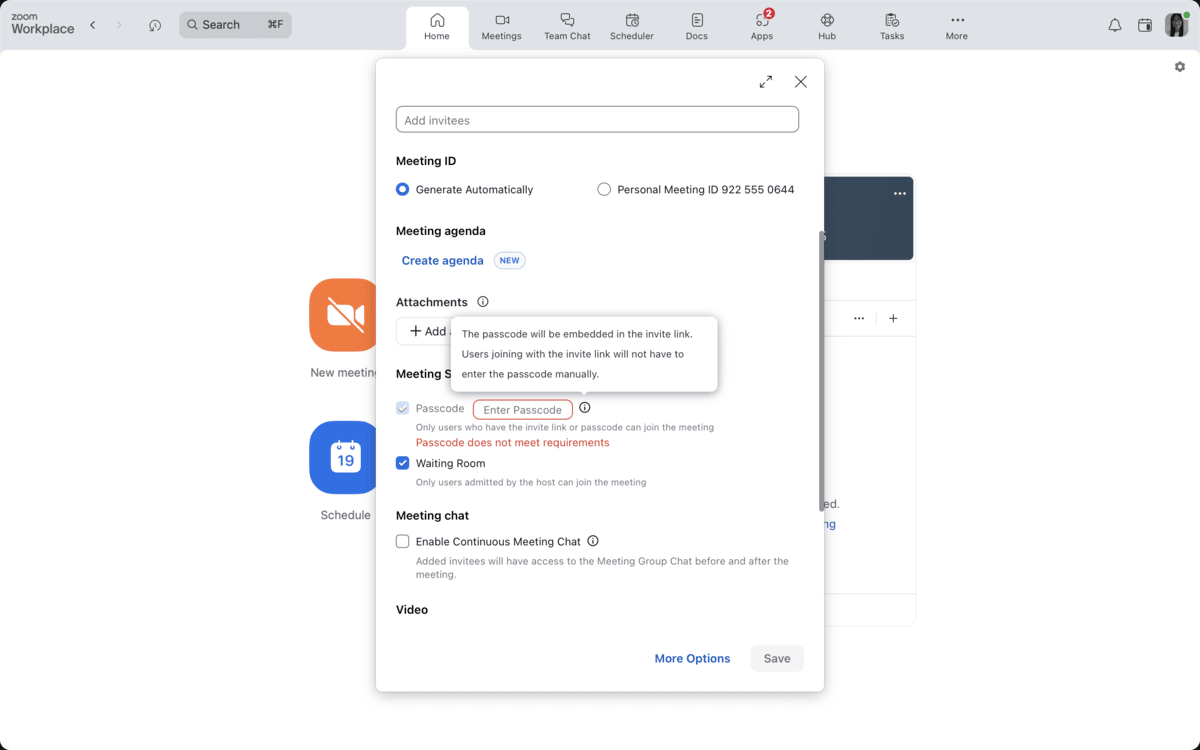Click Create agenda
The height and width of the screenshot is (750, 1200).
click(442, 260)
